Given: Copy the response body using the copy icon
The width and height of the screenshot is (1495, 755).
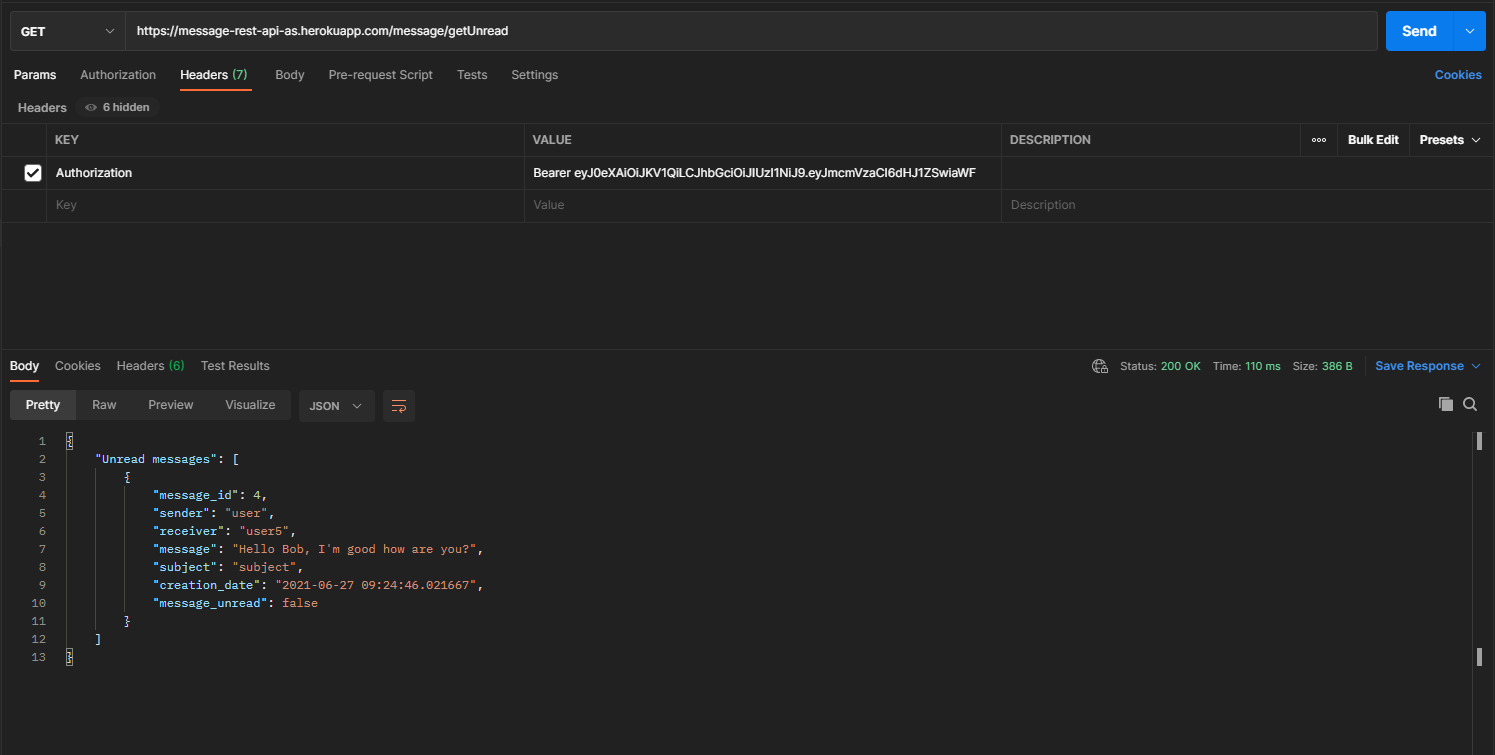Looking at the screenshot, I should (x=1445, y=404).
